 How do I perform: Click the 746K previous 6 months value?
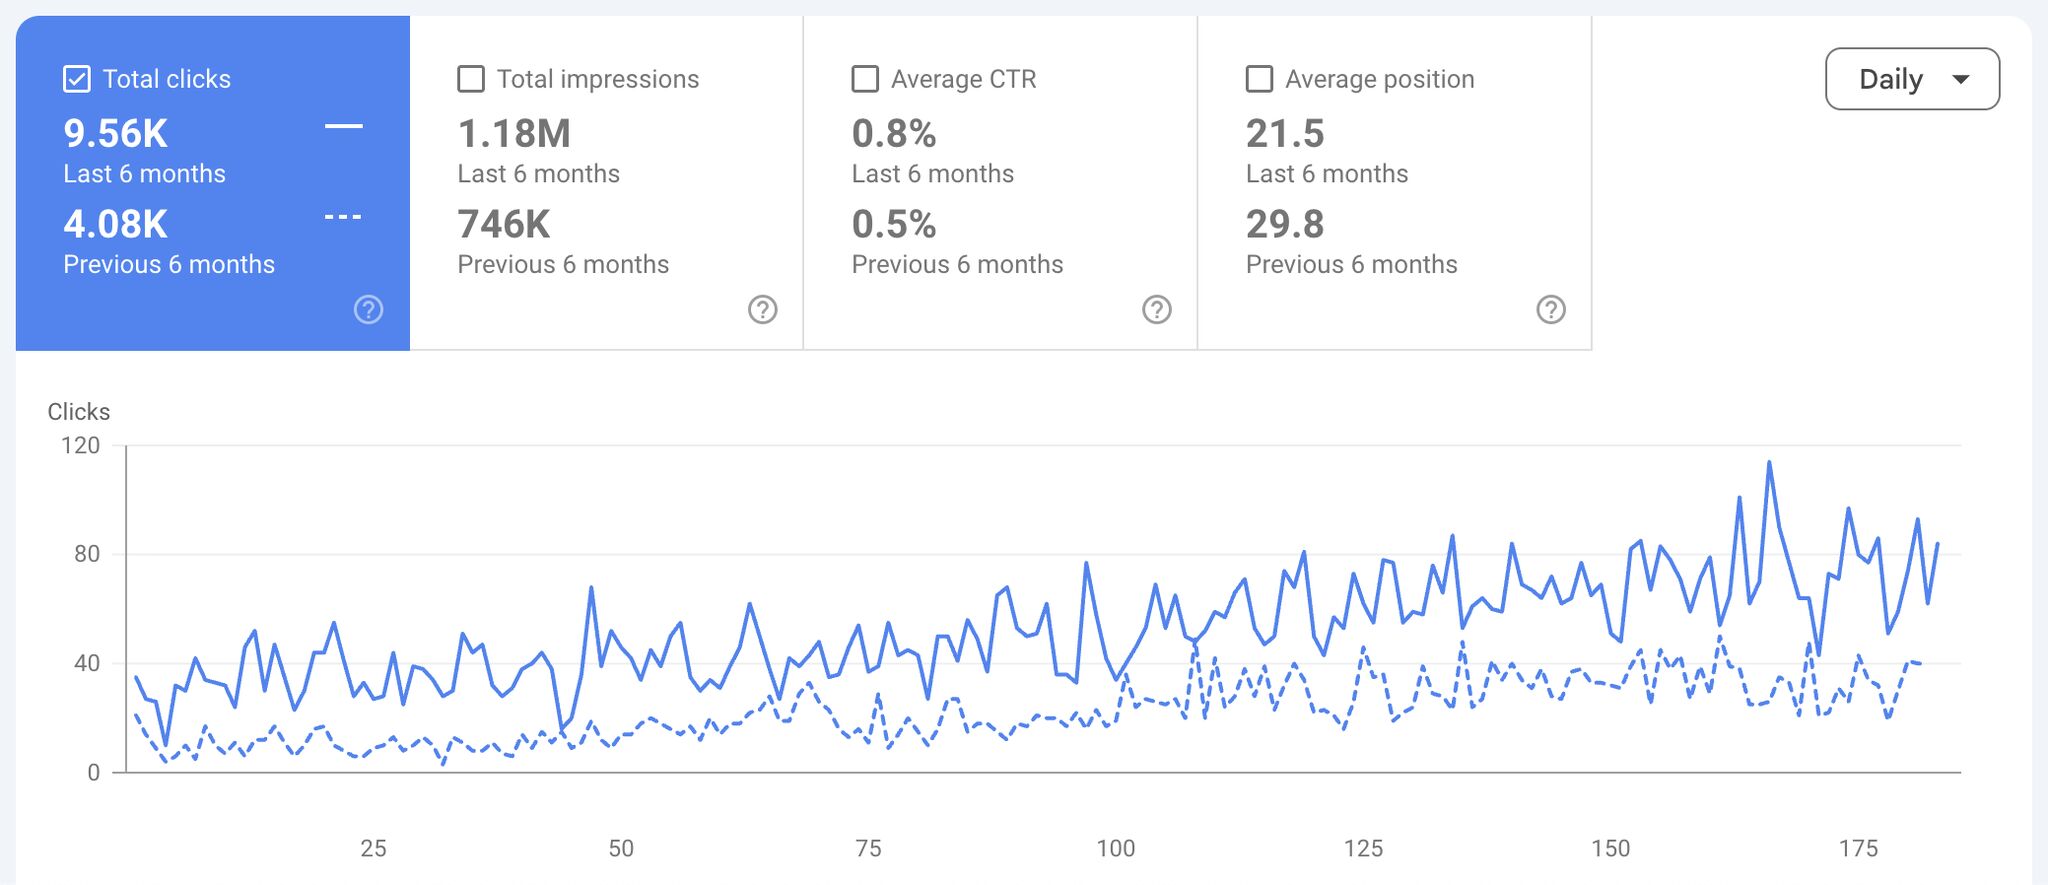point(504,224)
